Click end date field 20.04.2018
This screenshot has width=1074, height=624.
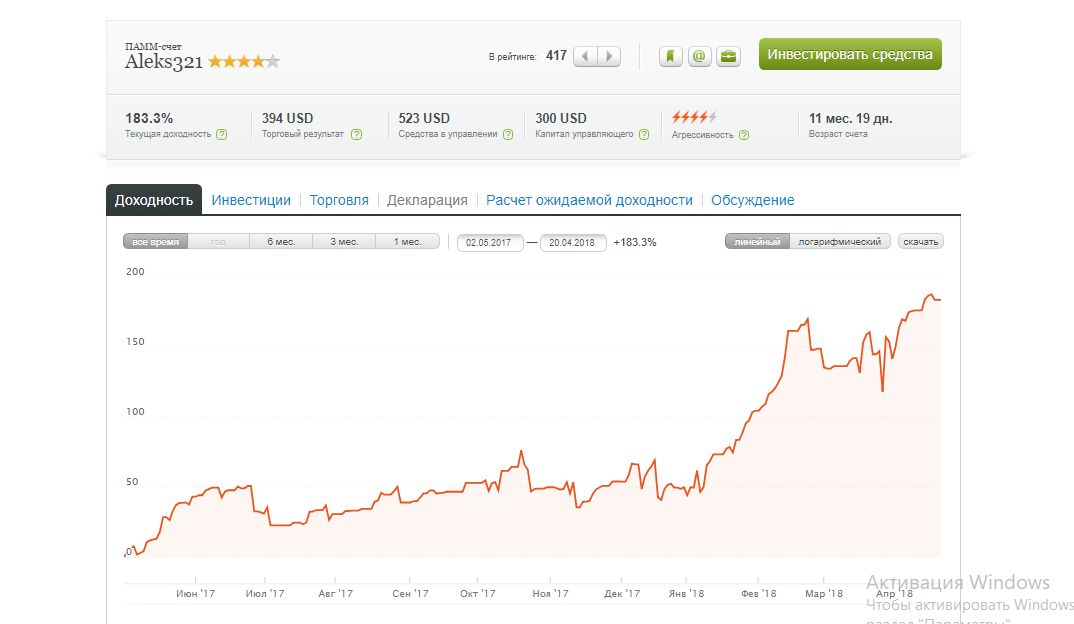[x=573, y=242]
